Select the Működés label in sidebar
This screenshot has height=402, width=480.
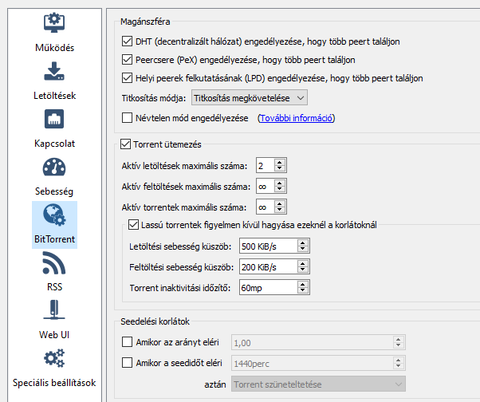coord(55,48)
